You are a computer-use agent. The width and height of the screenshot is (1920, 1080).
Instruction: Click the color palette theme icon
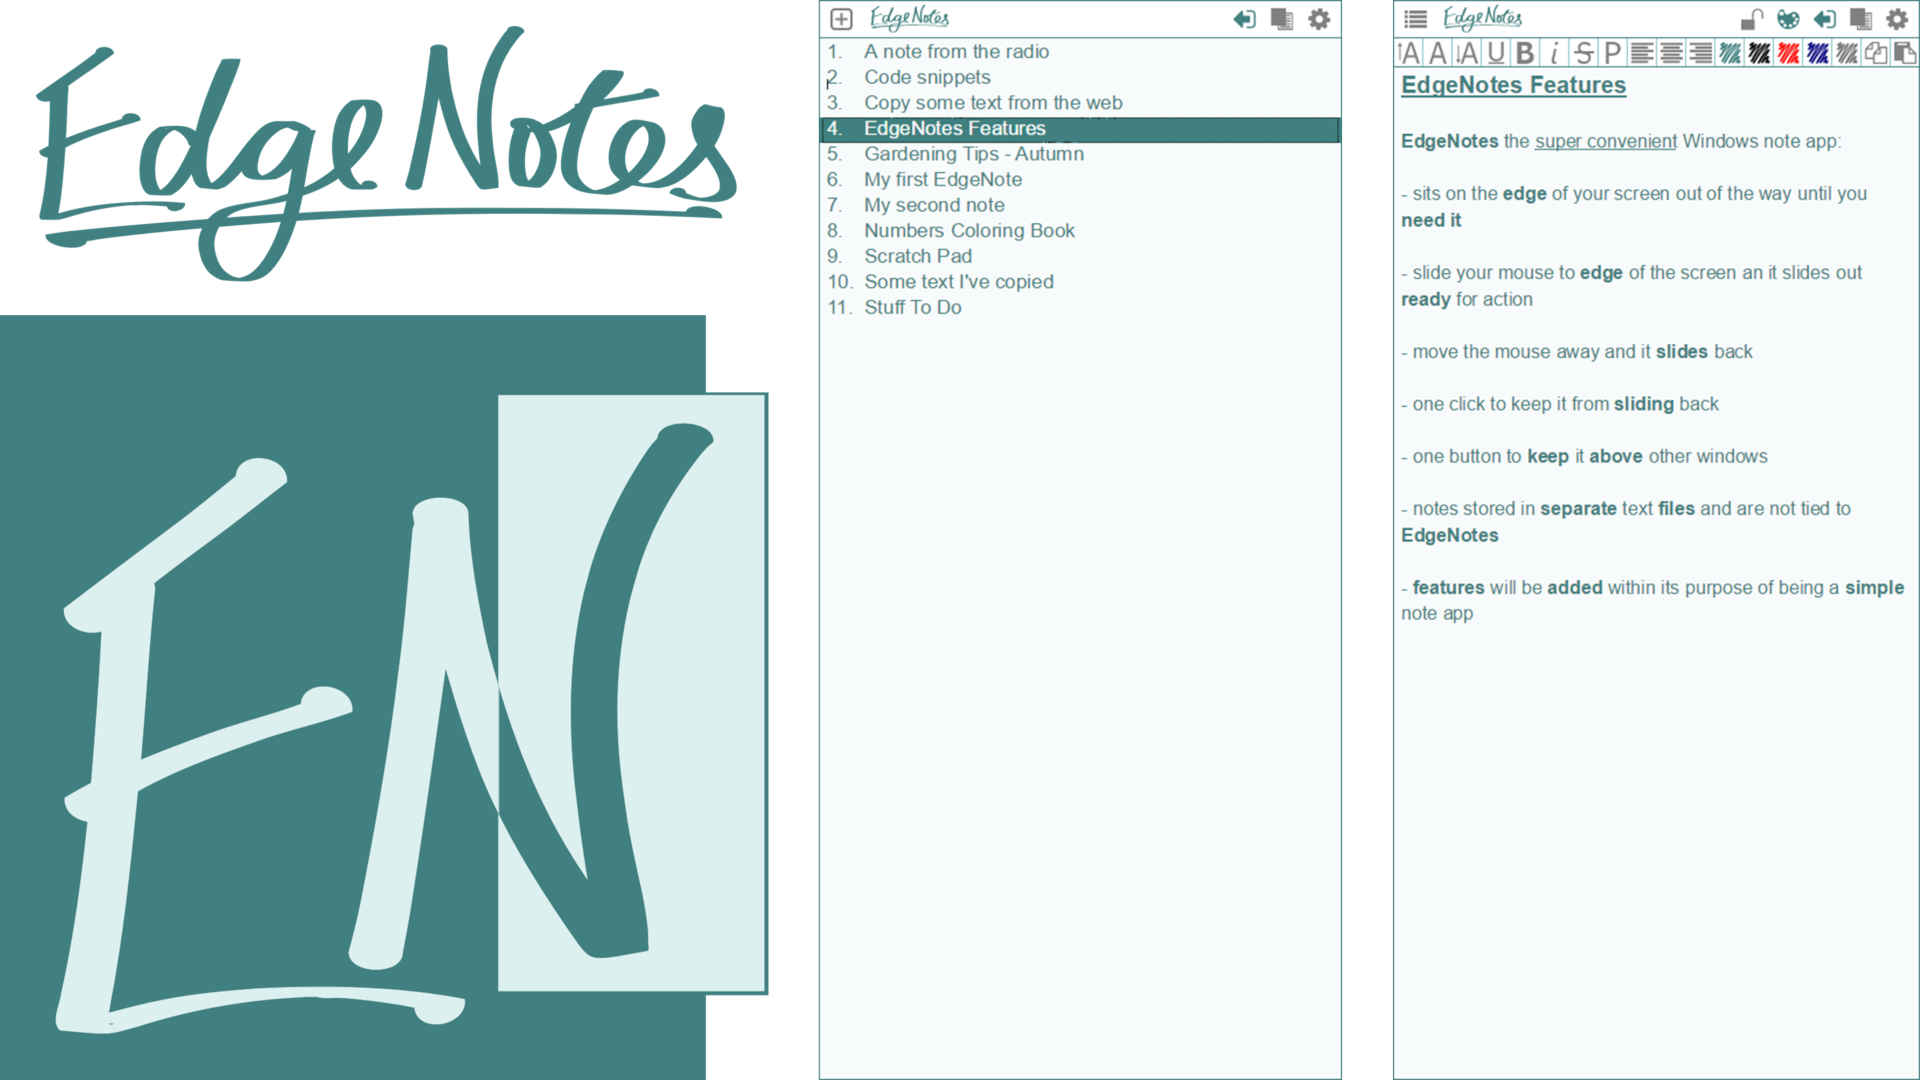click(x=1788, y=19)
